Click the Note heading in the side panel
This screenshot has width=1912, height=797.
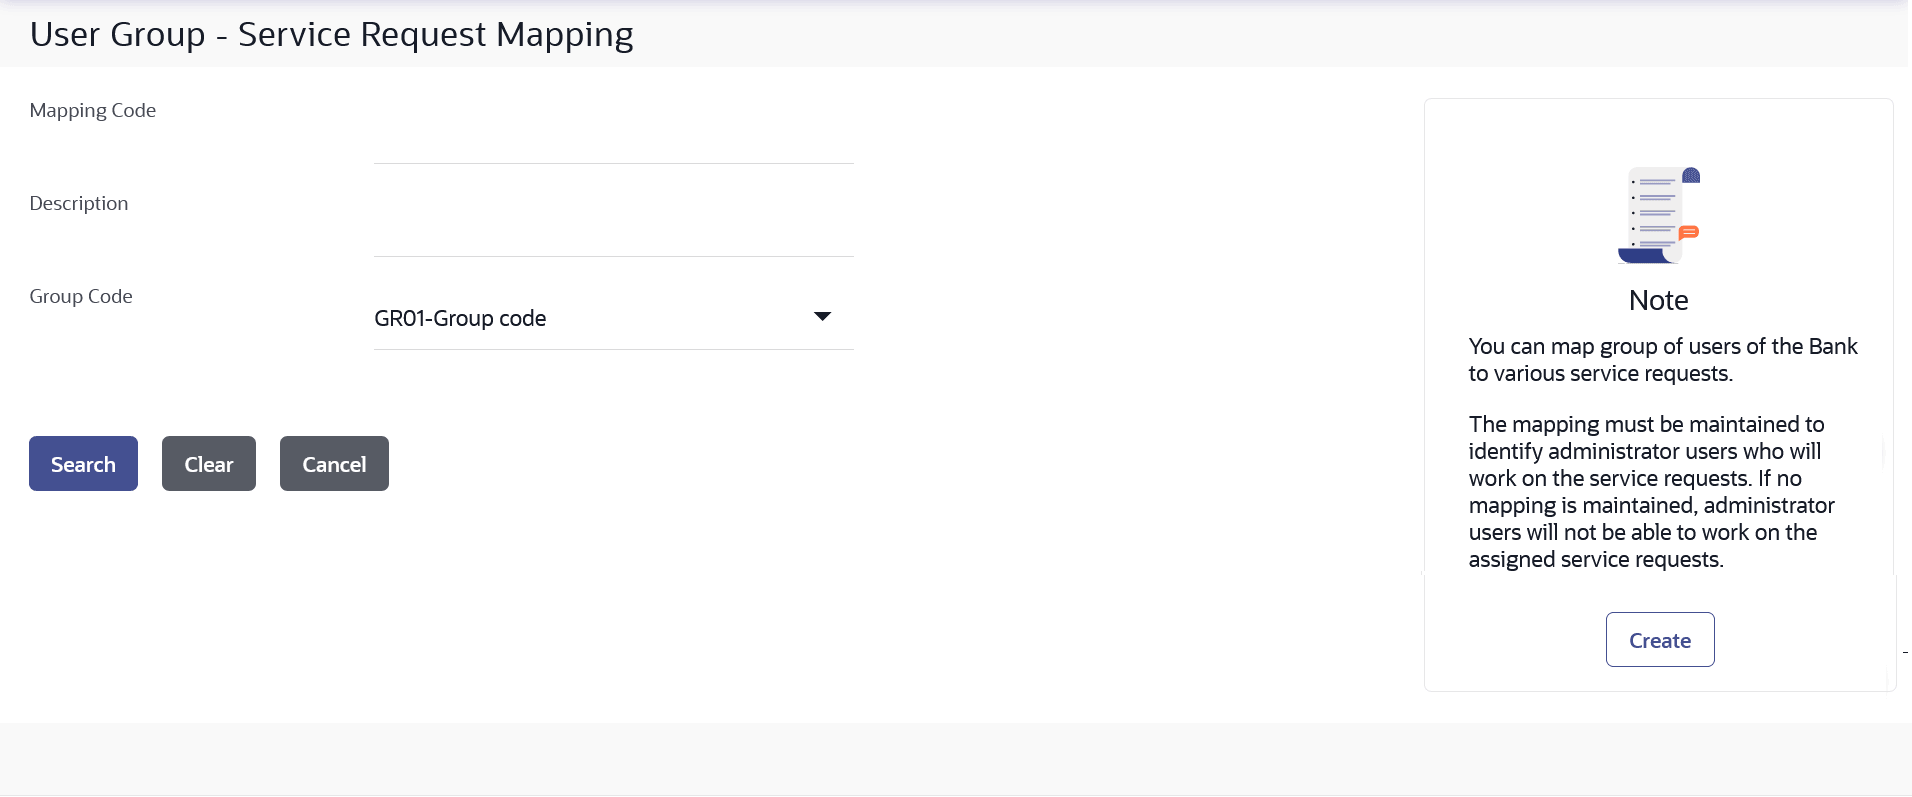[1658, 300]
